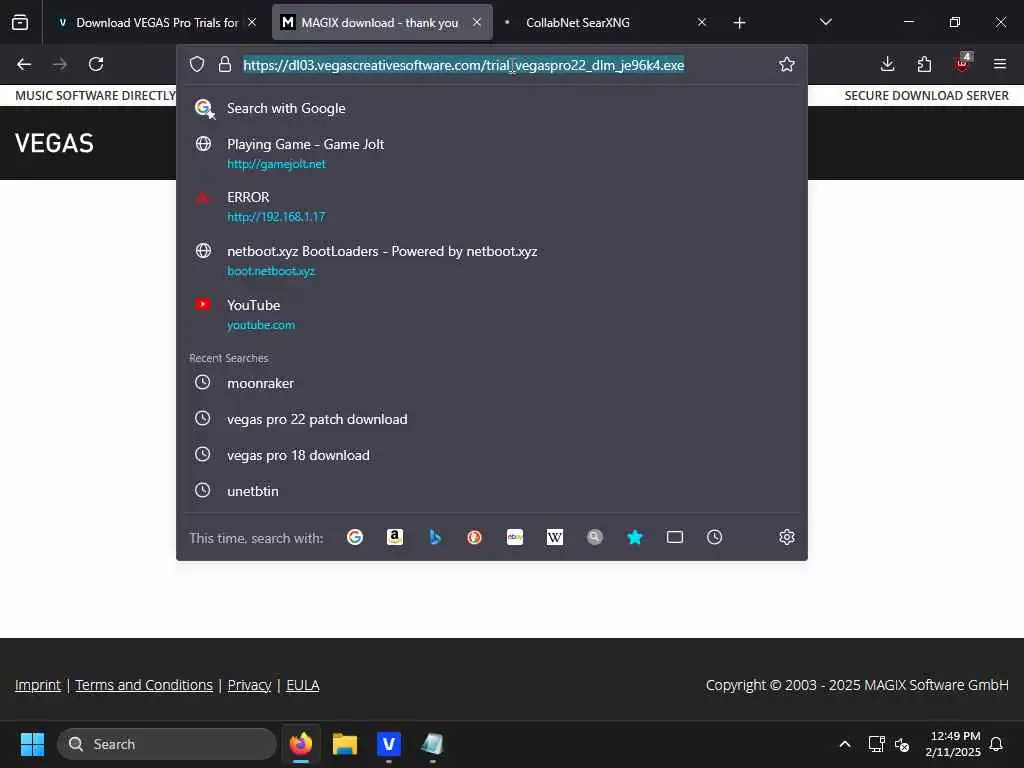Open notifications bell icon
The height and width of the screenshot is (768, 1024).
[x=997, y=744]
